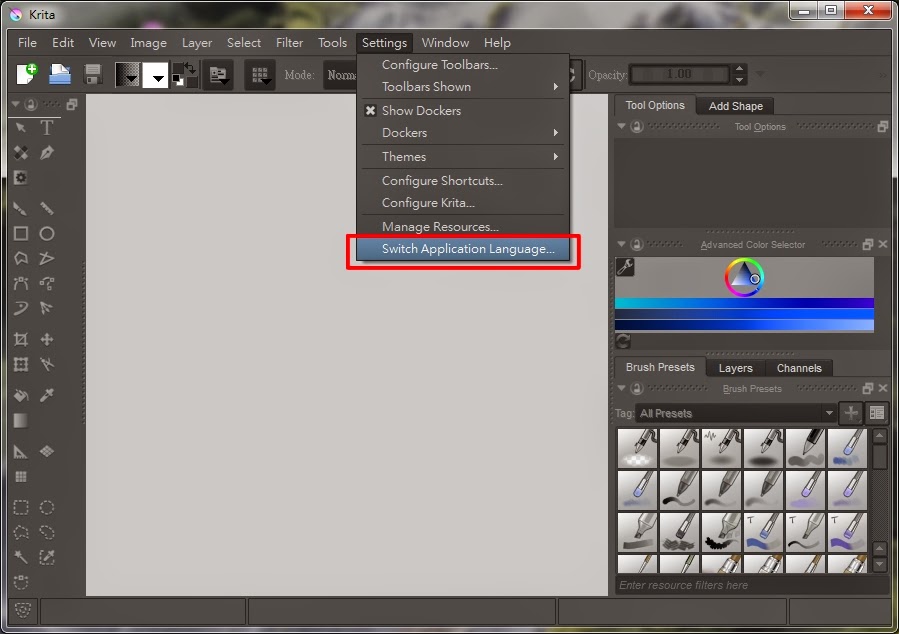This screenshot has width=899, height=634.
Task: Select the Gradient tool in toolbox
Action: (21, 421)
